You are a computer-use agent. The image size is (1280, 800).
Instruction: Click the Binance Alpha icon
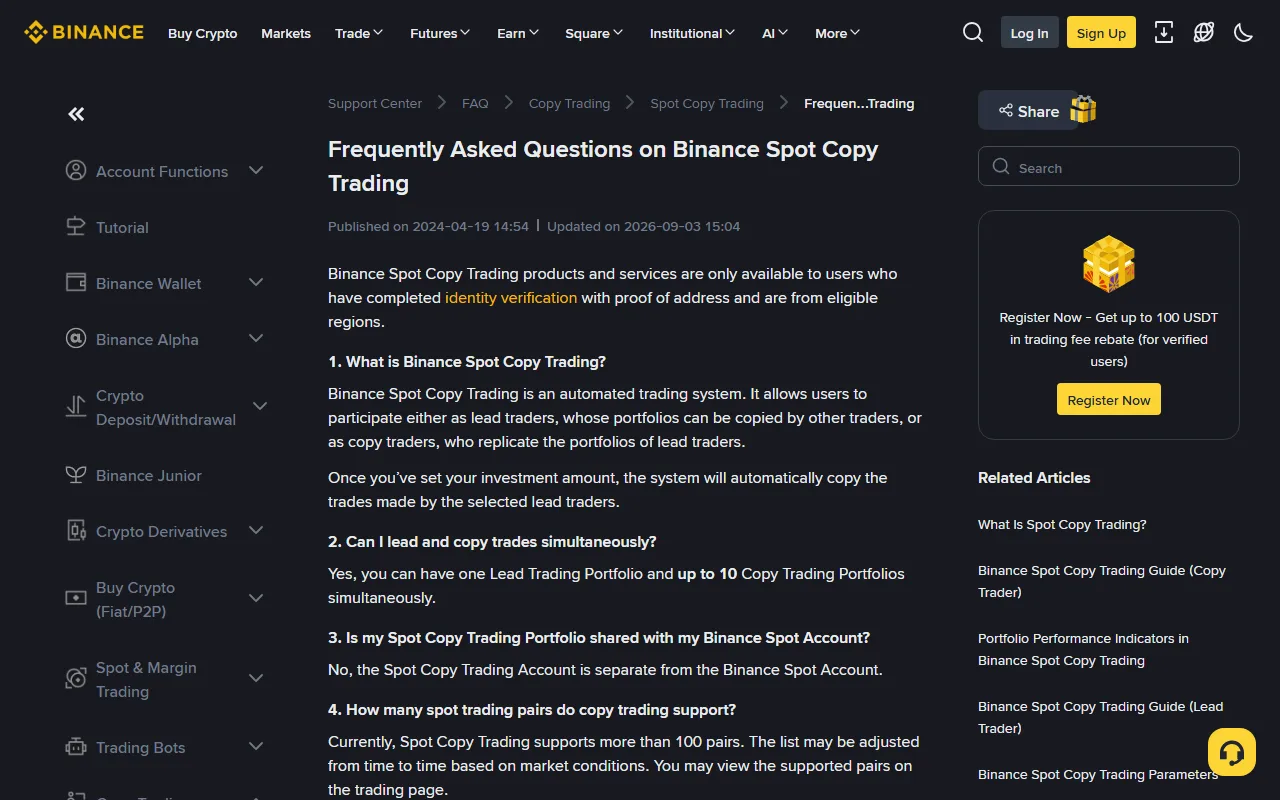coord(76,338)
